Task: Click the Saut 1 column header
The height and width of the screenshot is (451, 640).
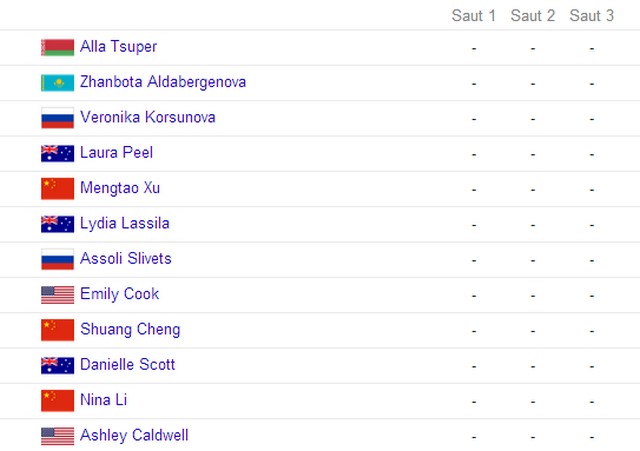Action: (x=474, y=16)
